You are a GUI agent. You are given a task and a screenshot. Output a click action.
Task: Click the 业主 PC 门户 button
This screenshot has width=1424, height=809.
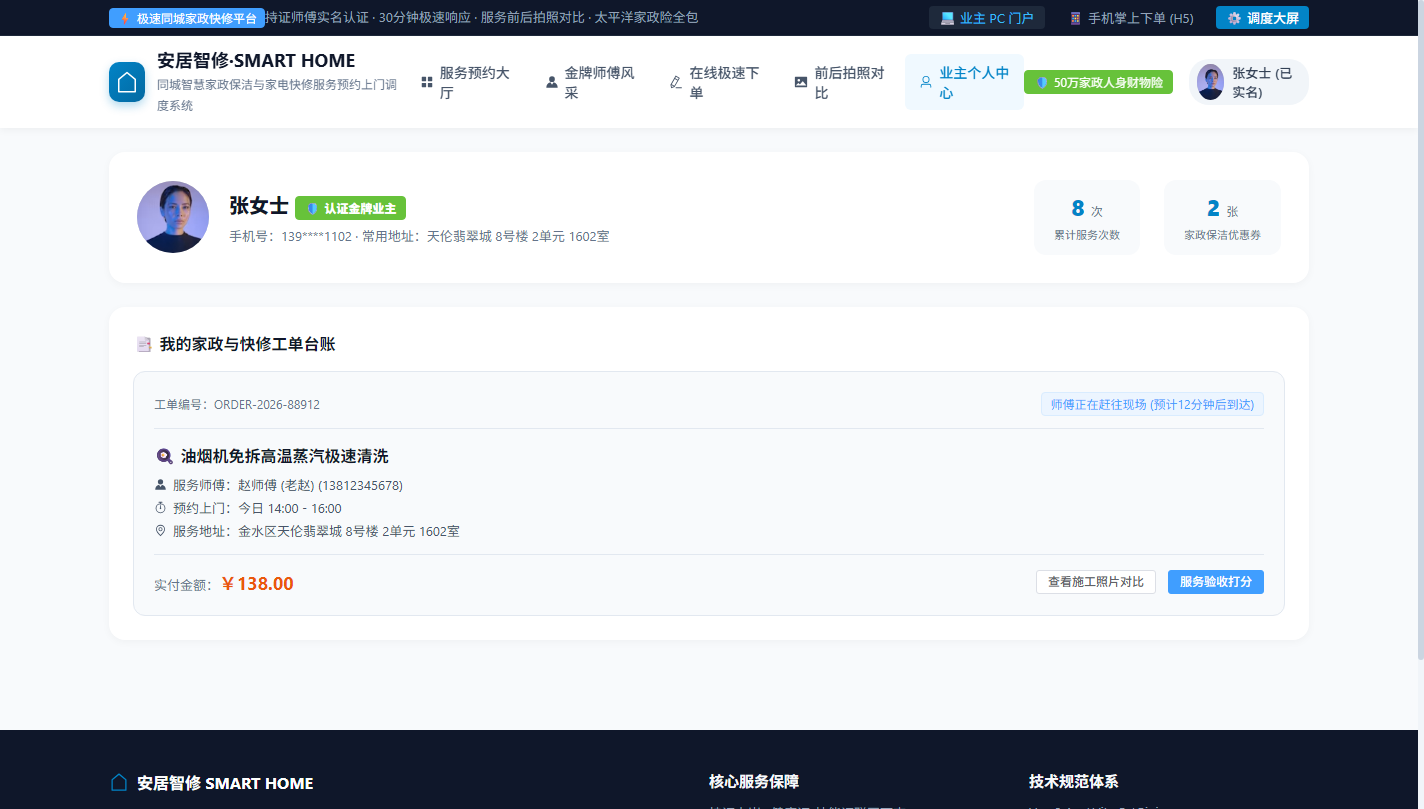coord(987,18)
